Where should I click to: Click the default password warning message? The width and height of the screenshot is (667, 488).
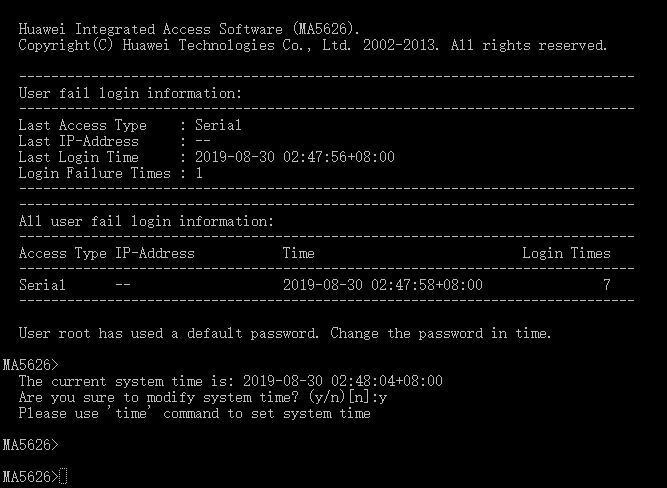tap(285, 333)
